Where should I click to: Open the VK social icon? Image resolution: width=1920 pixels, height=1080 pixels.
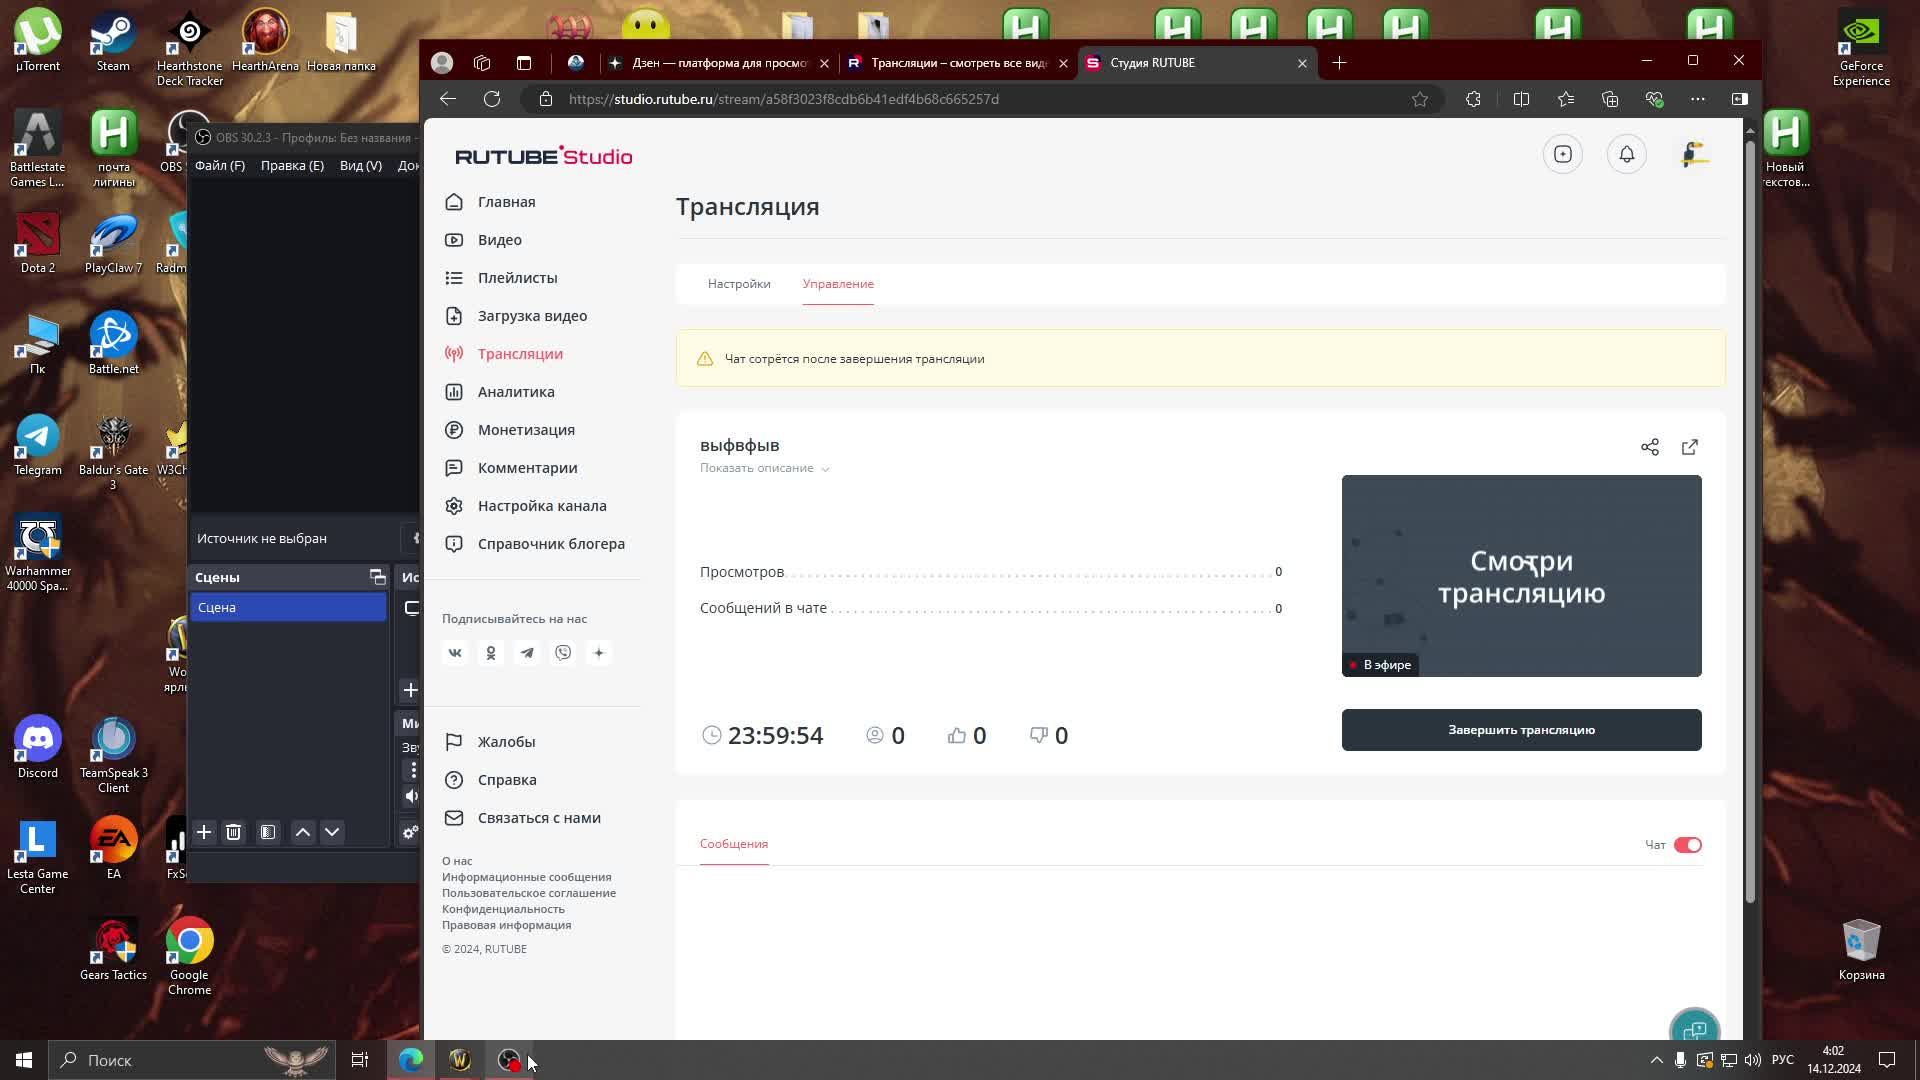[455, 653]
